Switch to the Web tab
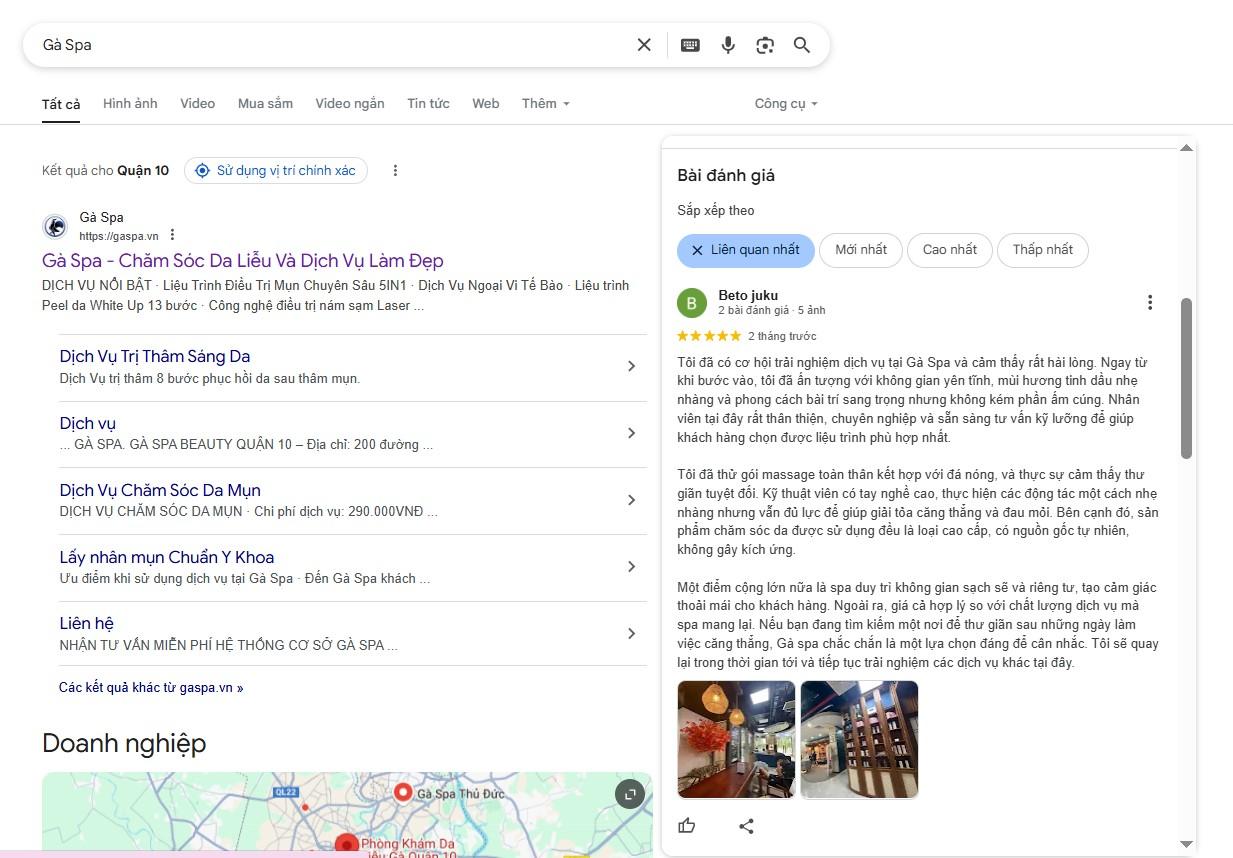Screen dimensions: 1233x858 [x=486, y=103]
